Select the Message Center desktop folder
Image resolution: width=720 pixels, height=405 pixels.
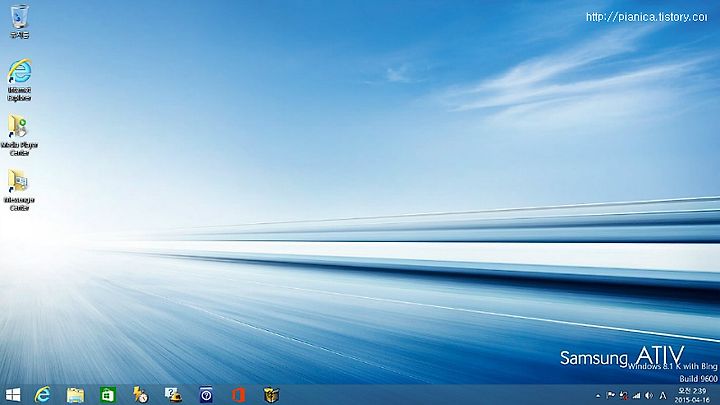(x=19, y=190)
